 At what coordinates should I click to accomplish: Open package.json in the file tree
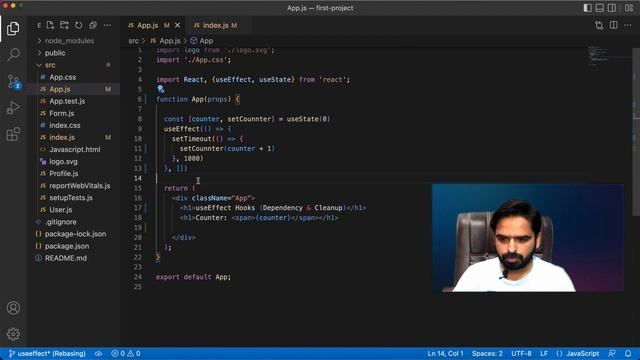pyautogui.click(x=67, y=246)
